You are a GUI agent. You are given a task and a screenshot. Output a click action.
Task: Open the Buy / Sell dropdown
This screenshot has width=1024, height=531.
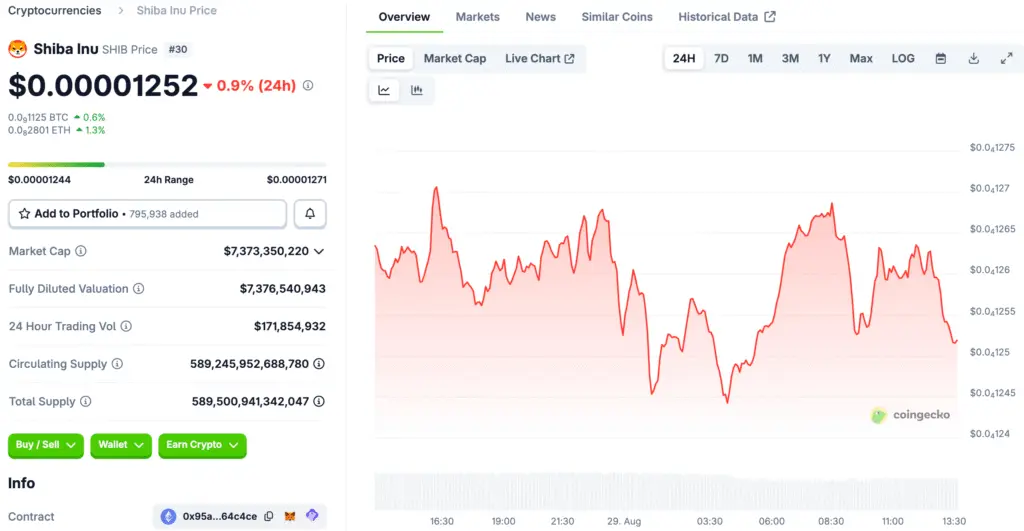[x=46, y=445]
